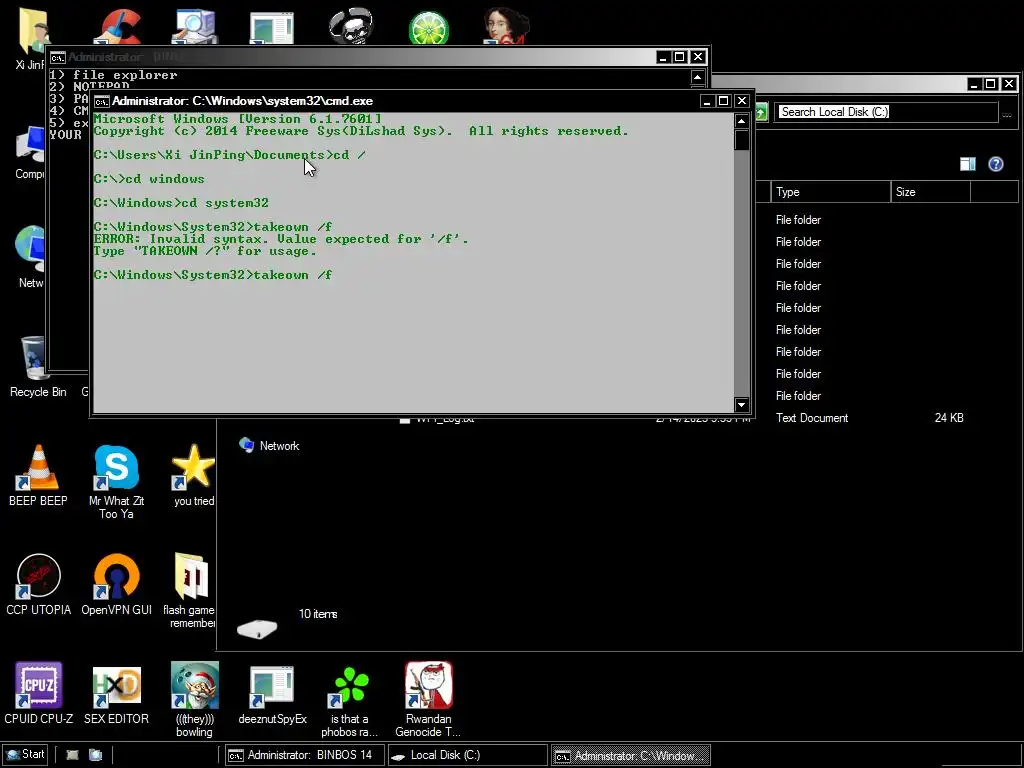Click the 24 KB size cell
1024x768 pixels.
(948, 418)
